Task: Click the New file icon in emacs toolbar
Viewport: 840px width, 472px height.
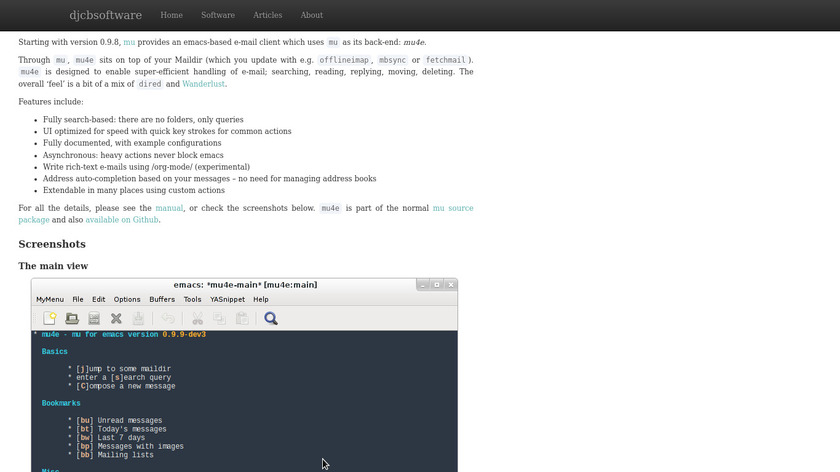Action: [49, 318]
